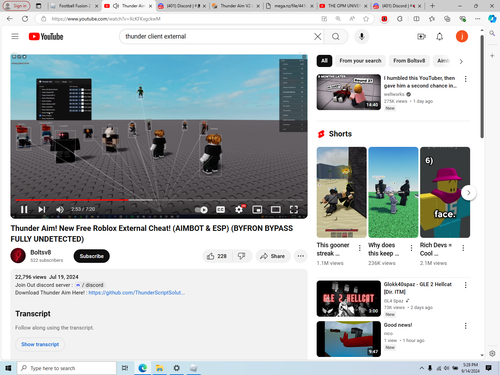Image resolution: width=500 pixels, height=375 pixels.
Task: Share the Thunder Aim video
Action: (x=272, y=256)
